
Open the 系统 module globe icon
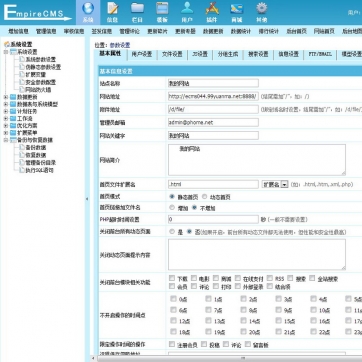[88, 8]
